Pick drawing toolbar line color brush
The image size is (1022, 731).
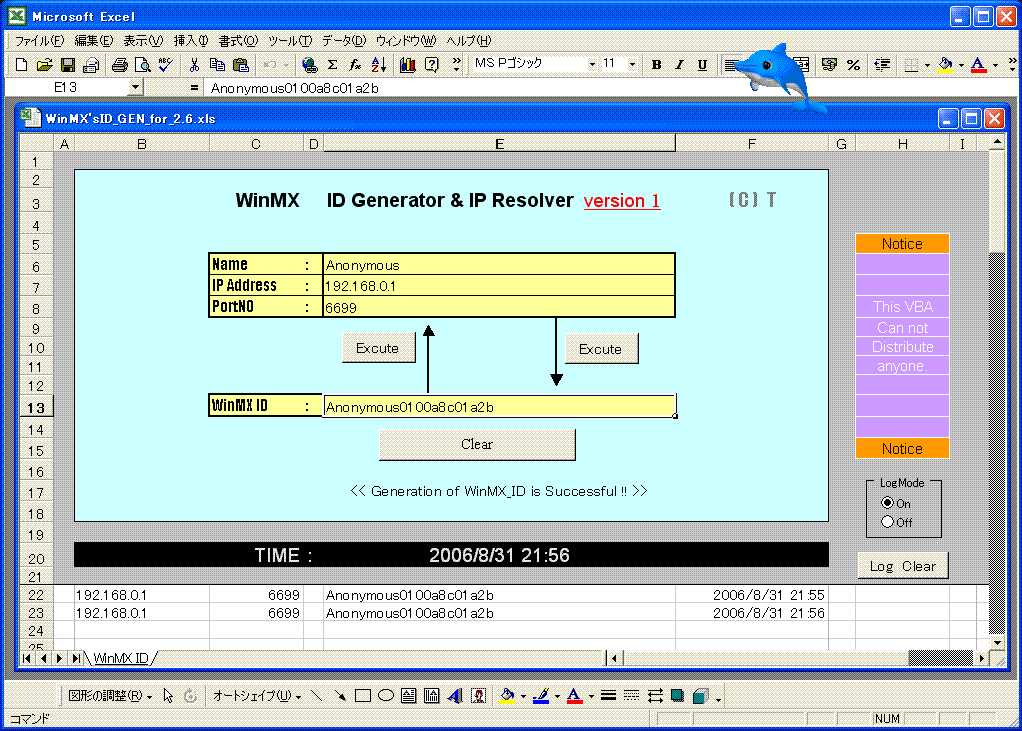(x=541, y=696)
